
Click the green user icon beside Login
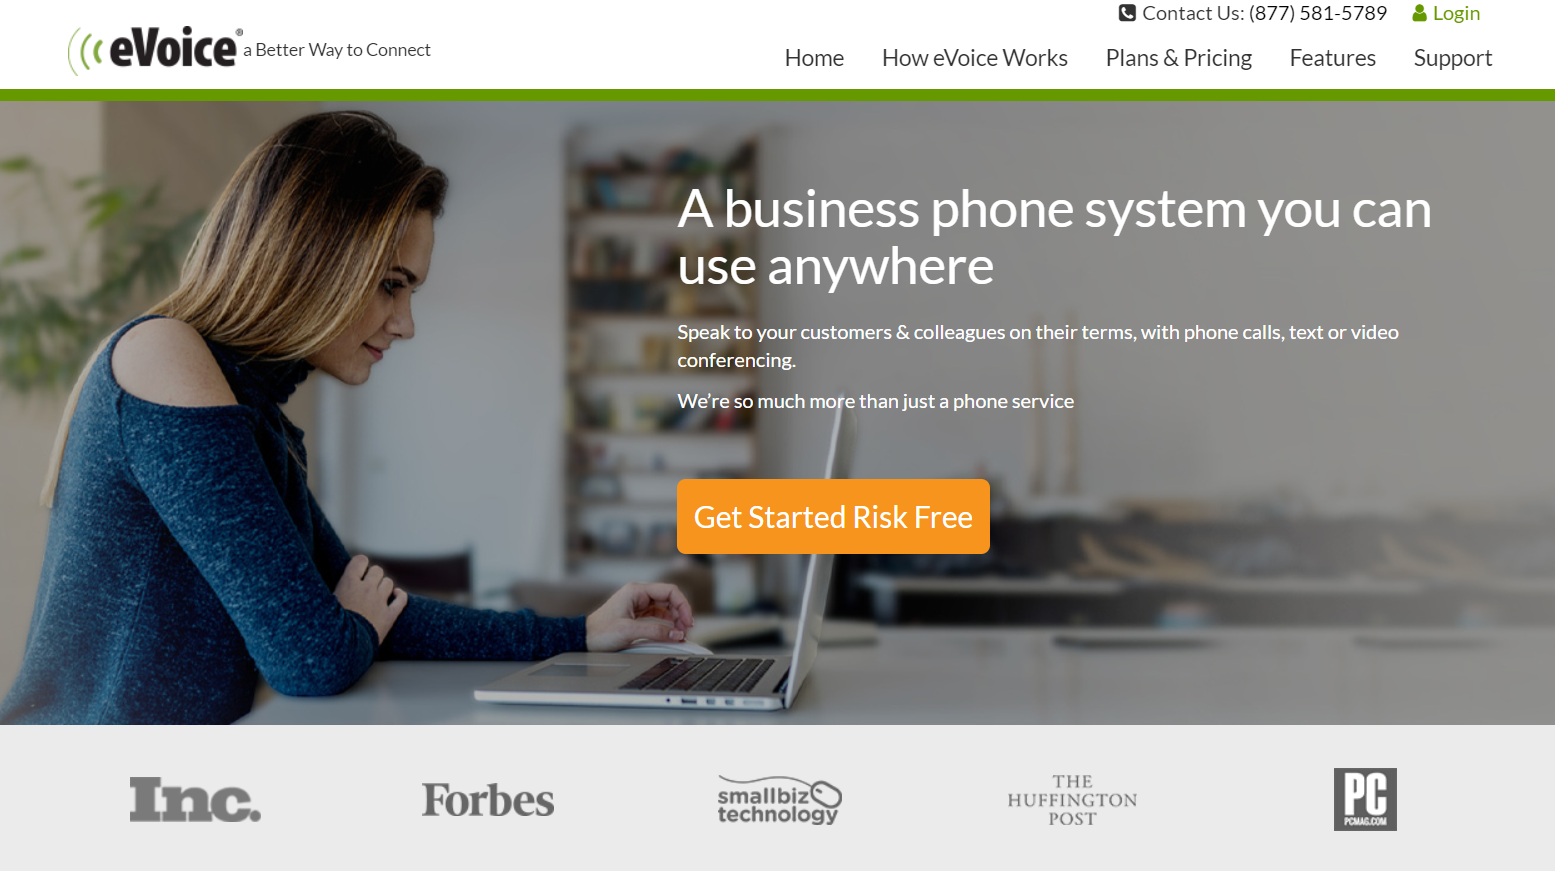1419,13
